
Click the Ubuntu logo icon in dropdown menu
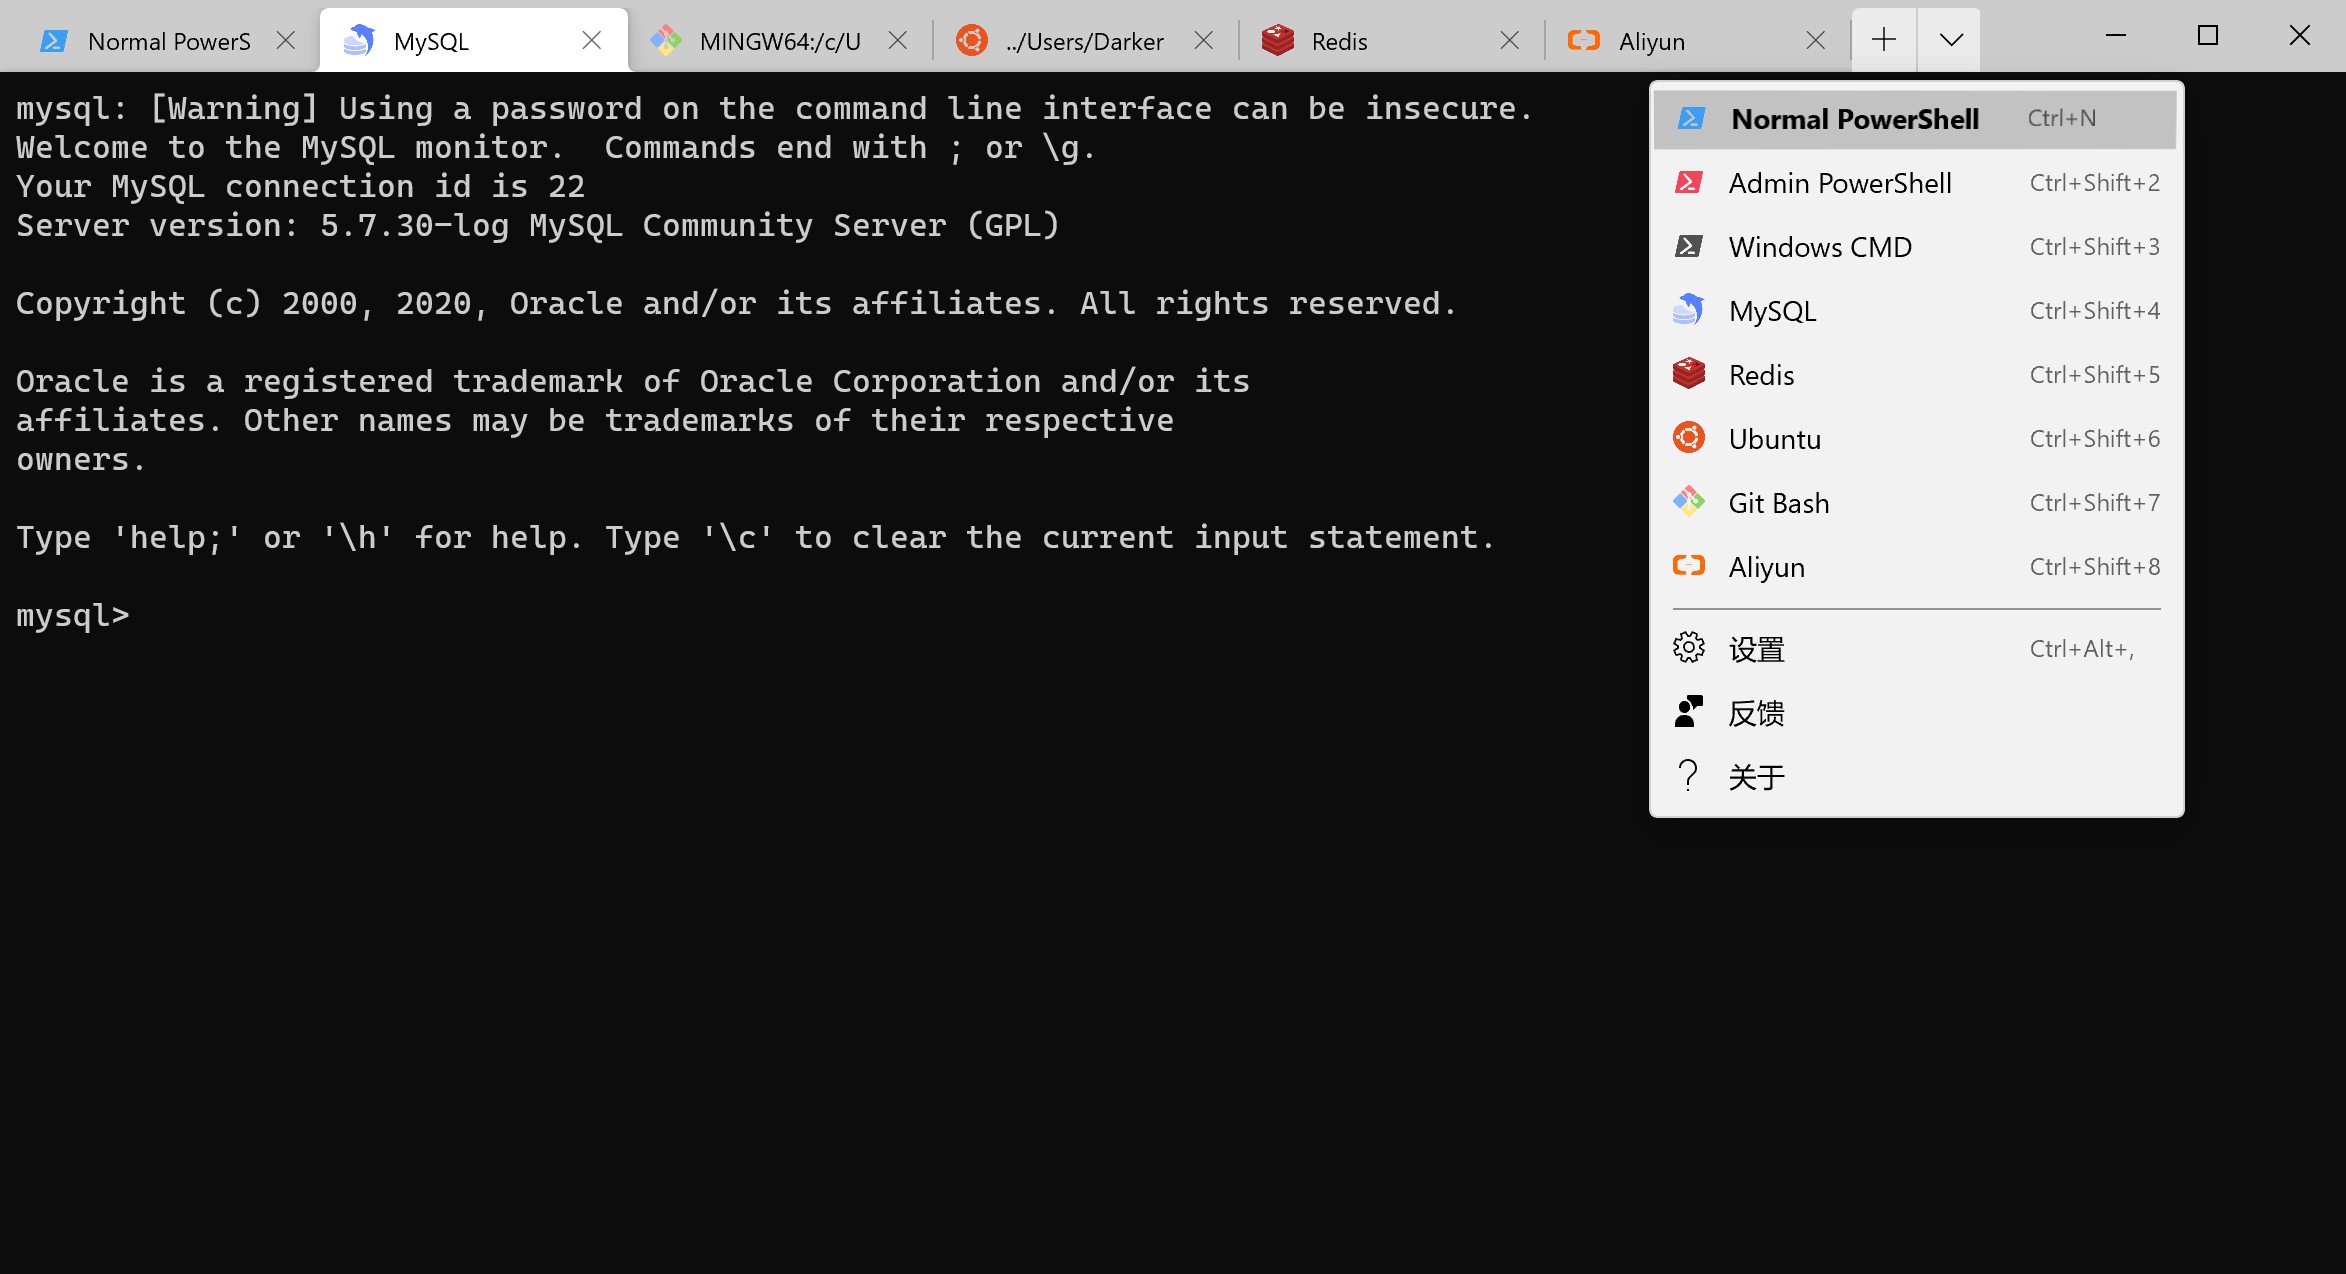tap(1689, 438)
